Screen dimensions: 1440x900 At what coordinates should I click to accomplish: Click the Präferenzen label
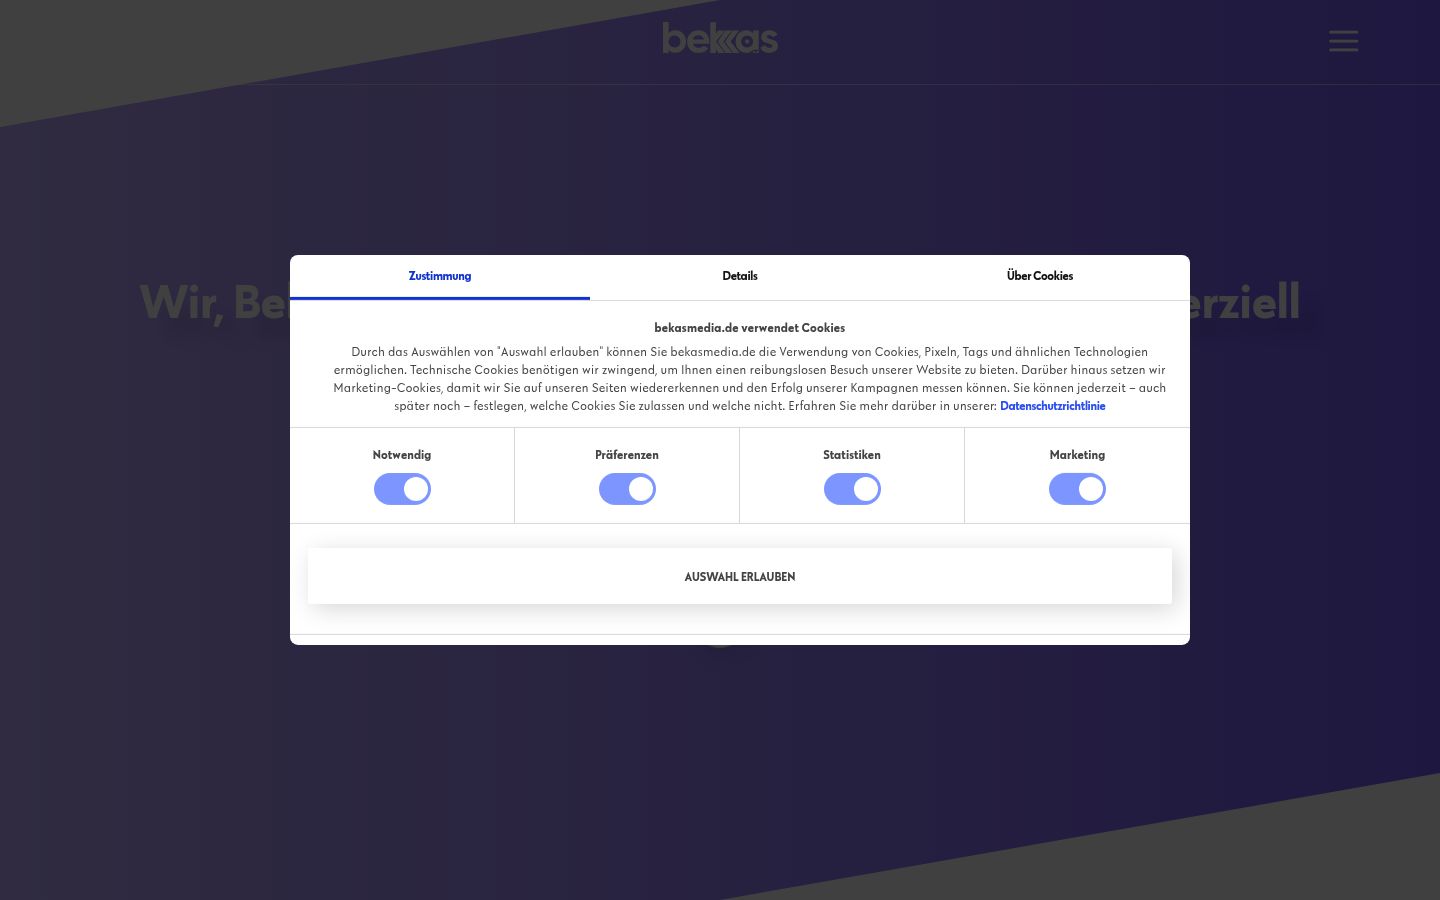pos(627,455)
